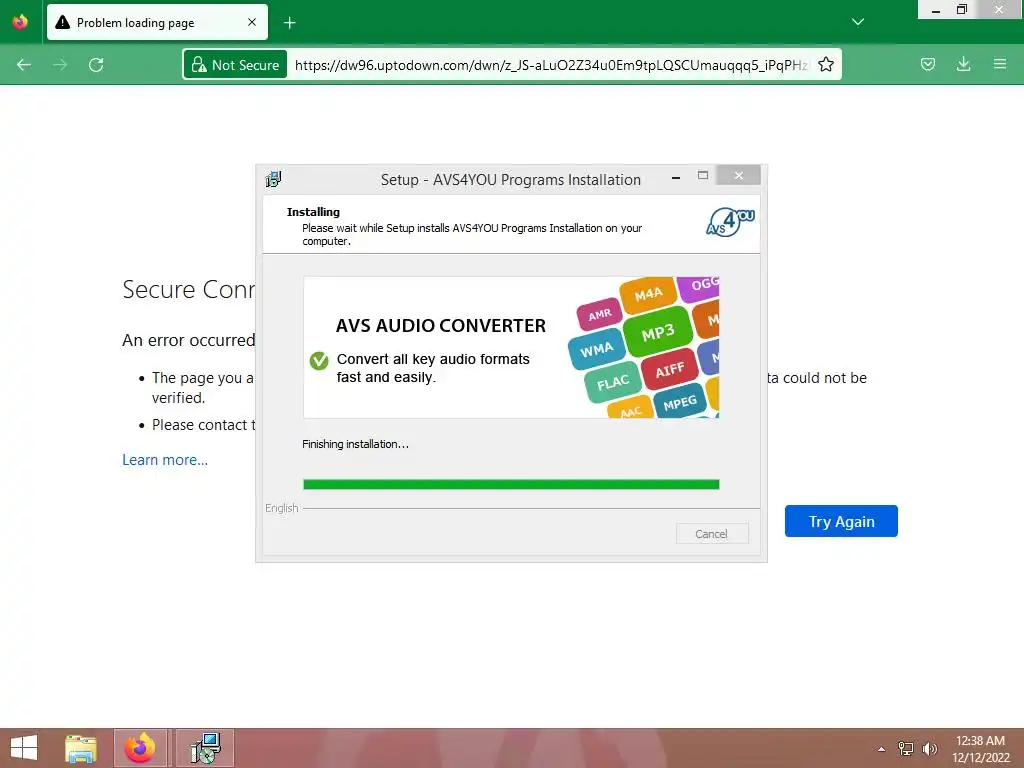The image size is (1024, 768).
Task: Expand the list all tabs chevron
Action: (857, 22)
